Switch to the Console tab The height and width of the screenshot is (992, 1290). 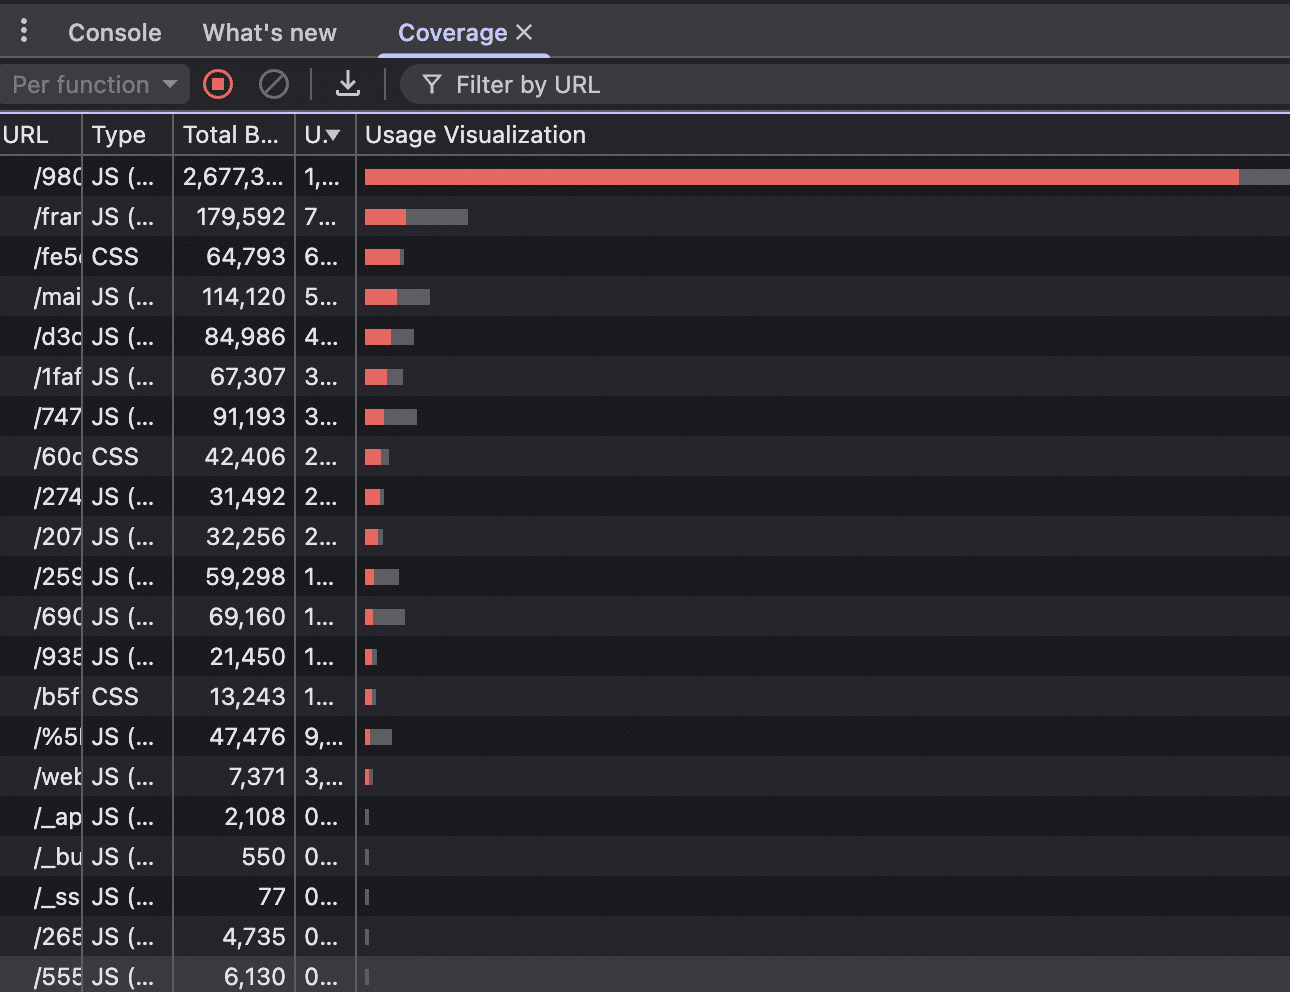click(114, 32)
